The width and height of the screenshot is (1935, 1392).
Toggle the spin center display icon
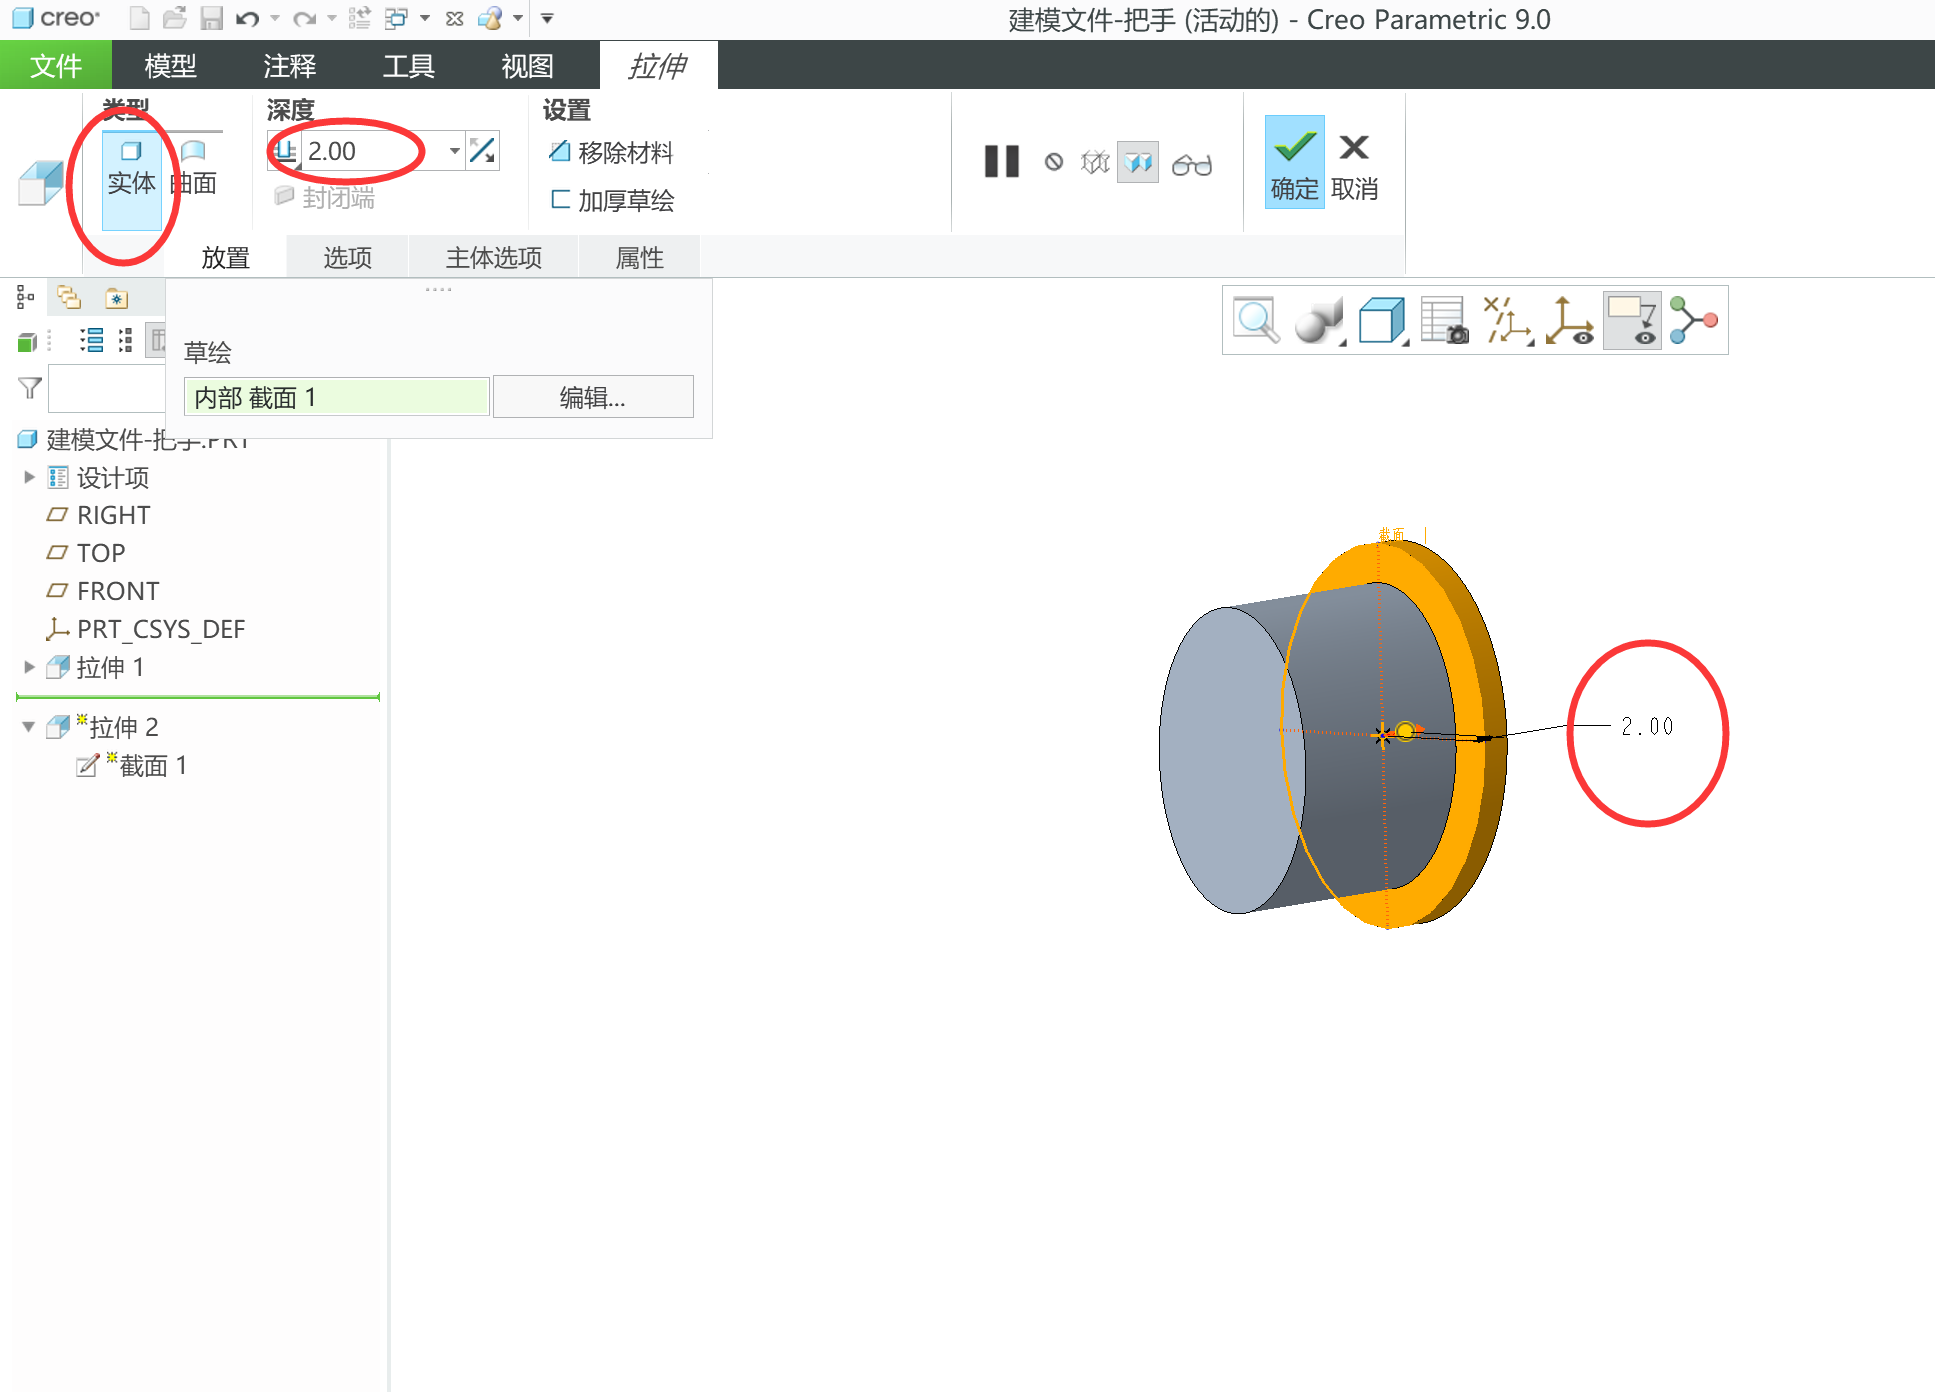tap(1569, 321)
